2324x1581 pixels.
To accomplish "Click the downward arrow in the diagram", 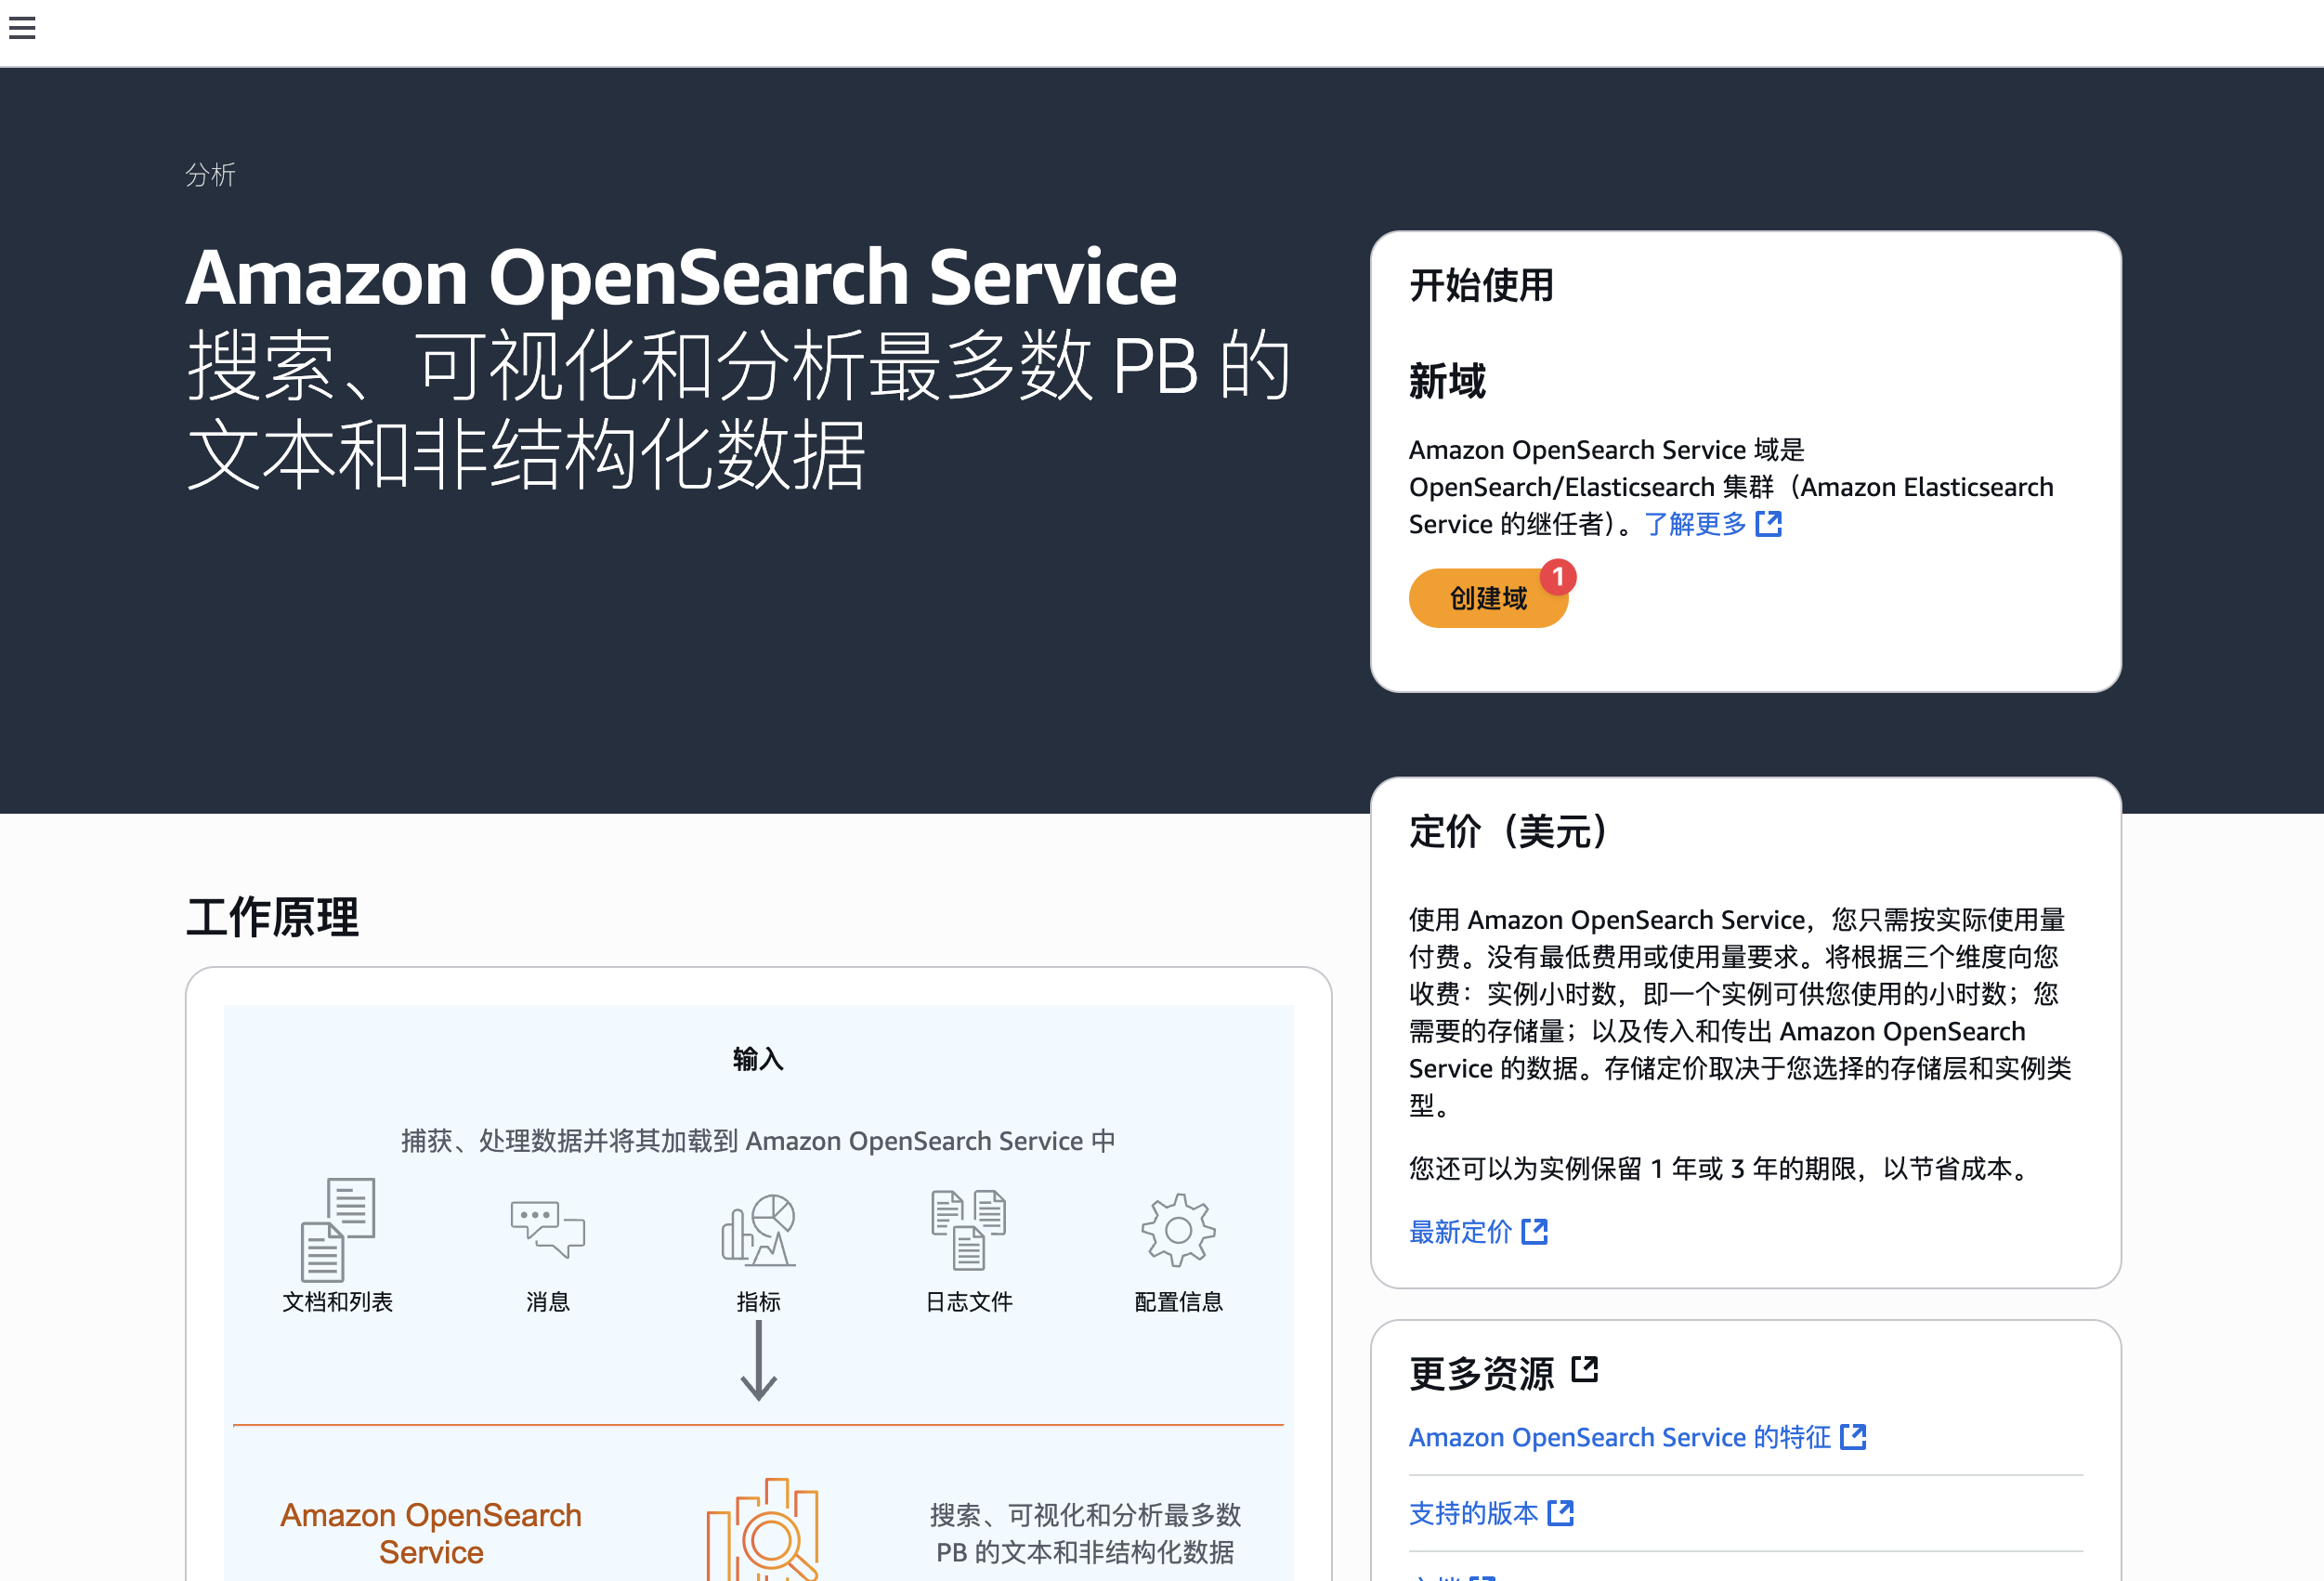I will (758, 1360).
